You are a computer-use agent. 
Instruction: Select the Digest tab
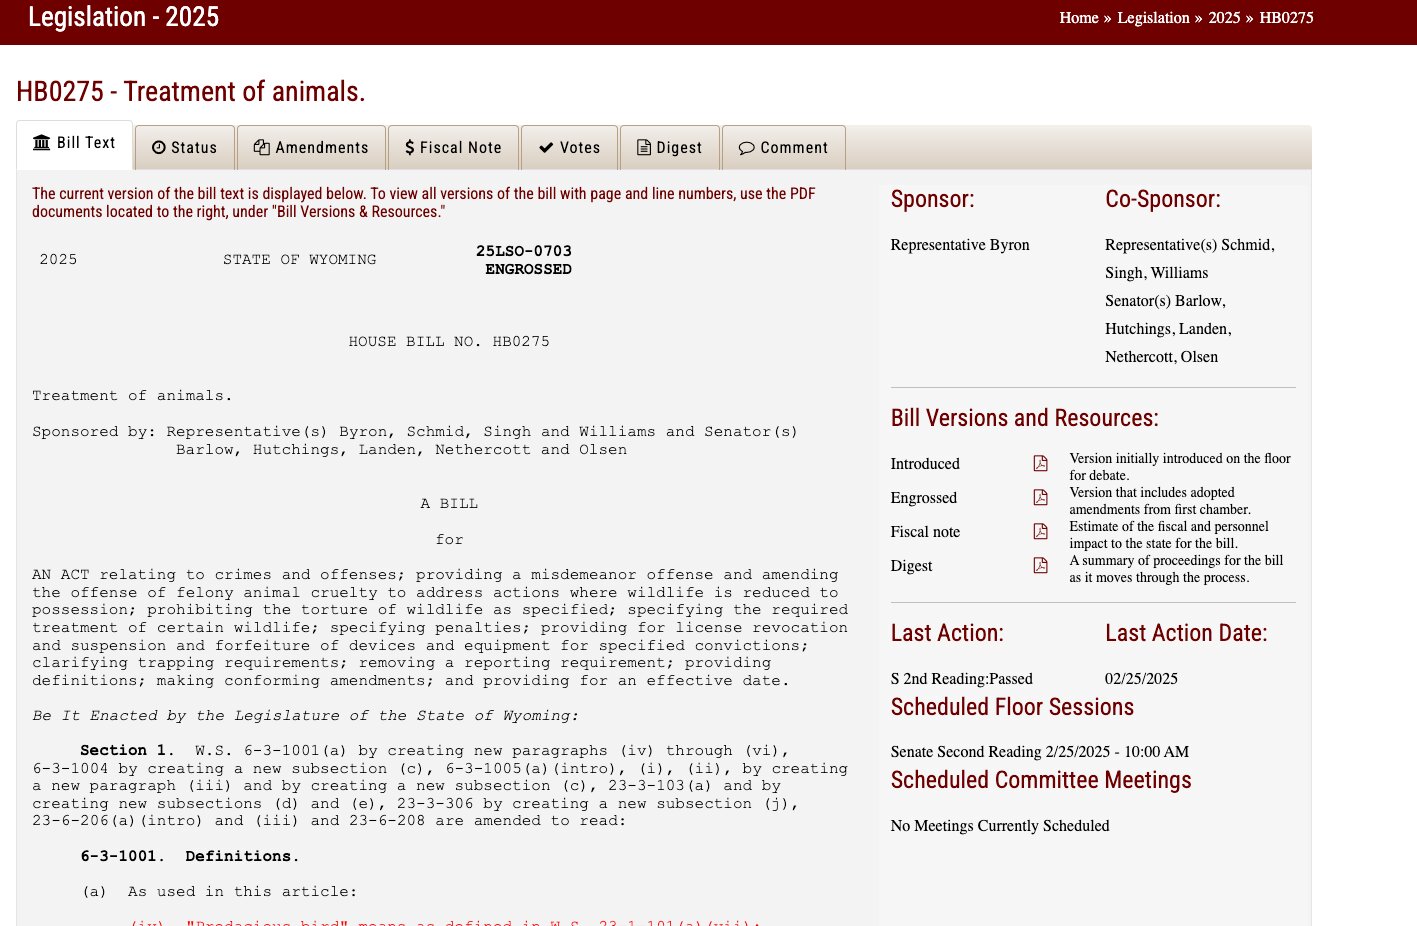coord(669,147)
